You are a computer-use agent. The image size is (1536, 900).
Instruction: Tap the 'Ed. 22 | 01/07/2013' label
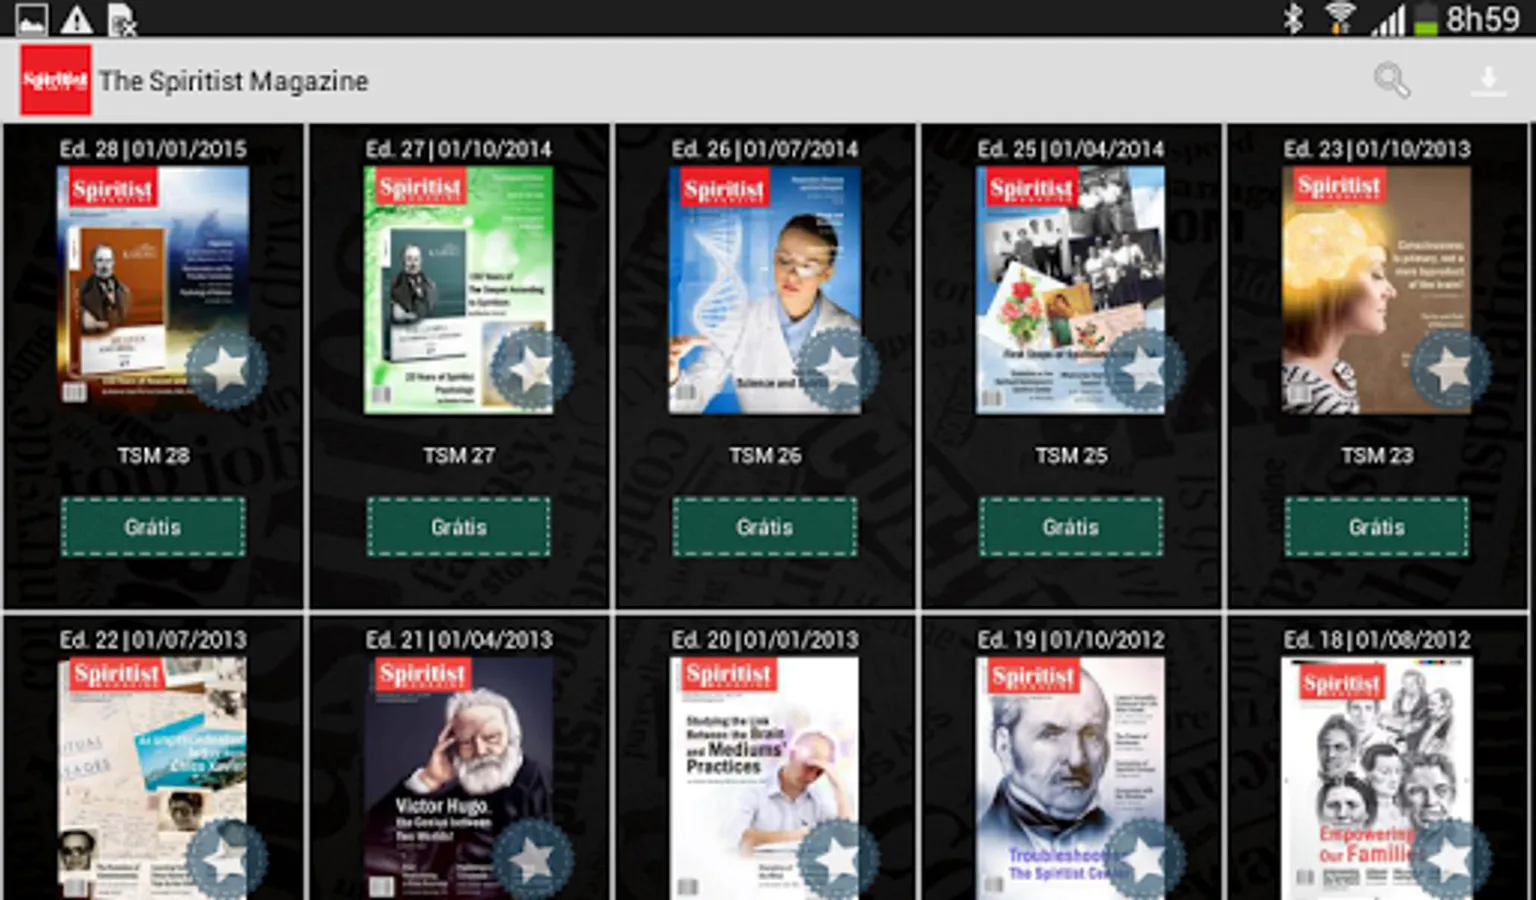coord(153,639)
